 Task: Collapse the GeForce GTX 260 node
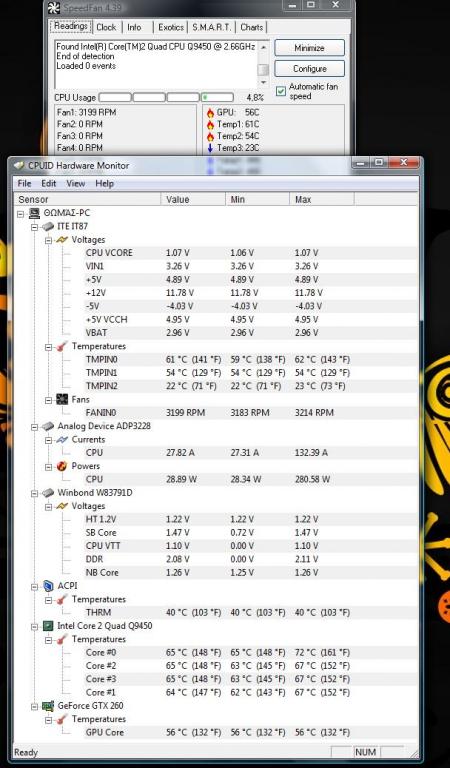coord(34,706)
